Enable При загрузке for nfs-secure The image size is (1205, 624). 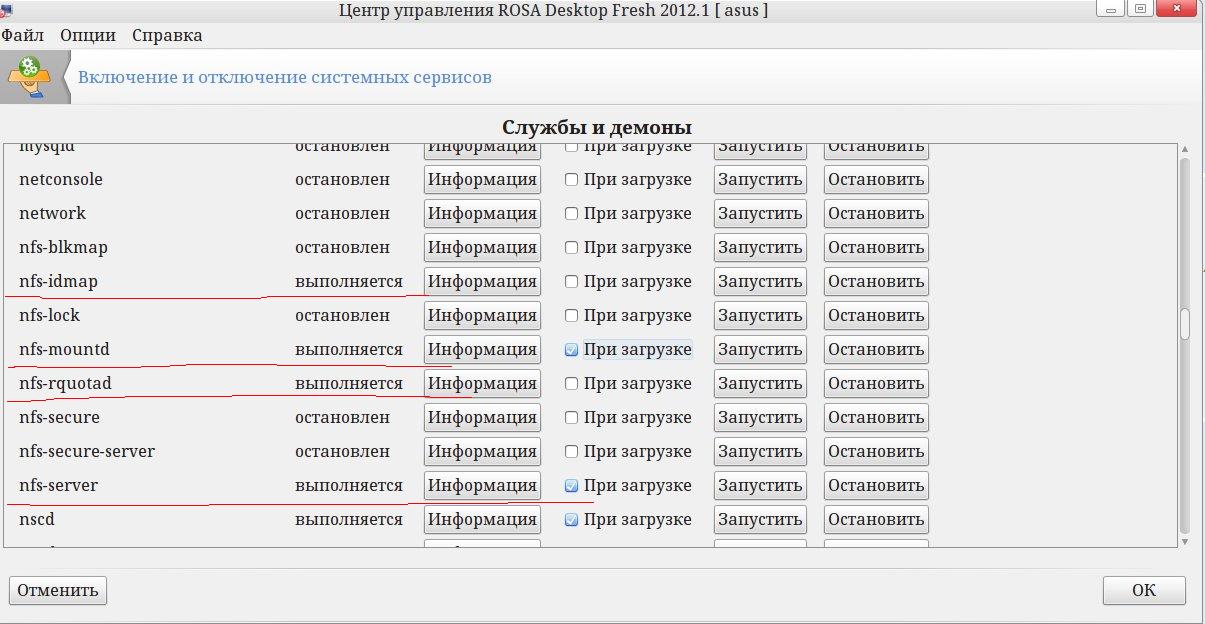tap(571, 418)
